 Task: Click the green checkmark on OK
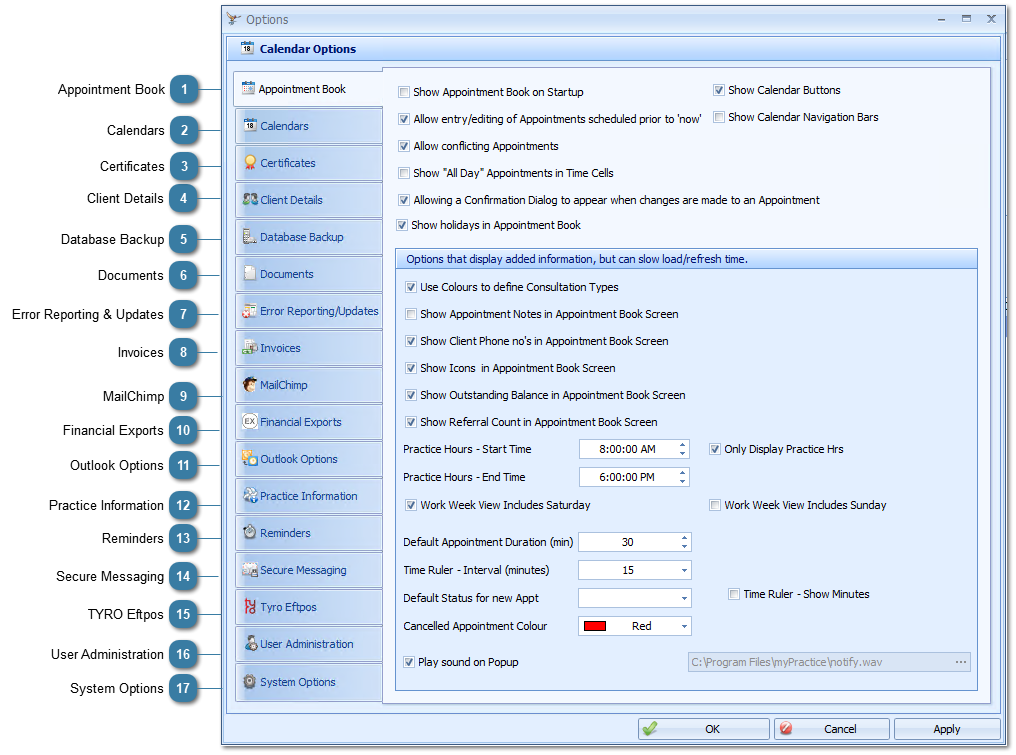(650, 729)
